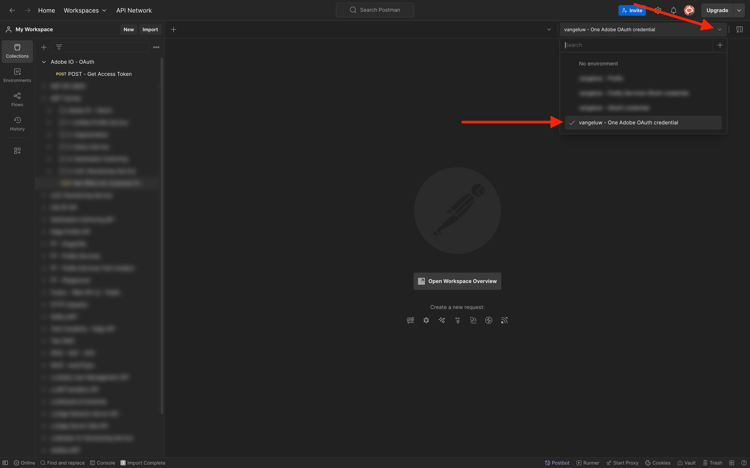
Task: Open the History sidebar tab
Action: tap(17, 123)
